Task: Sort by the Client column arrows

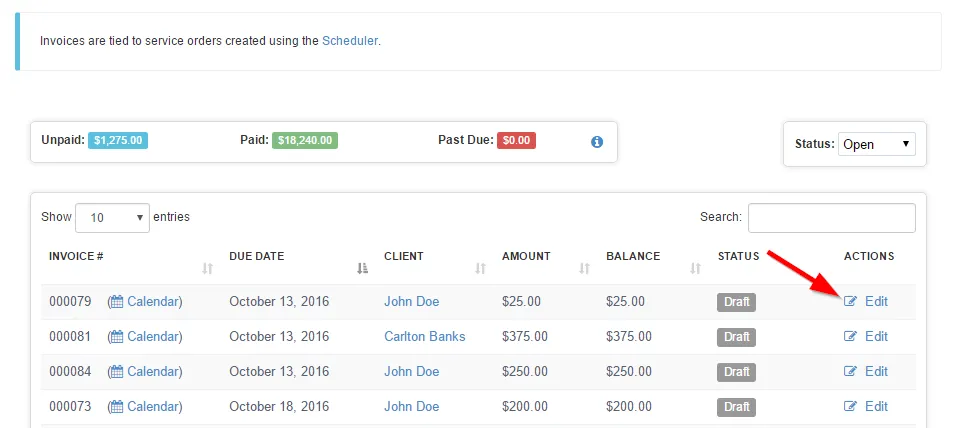Action: click(481, 268)
